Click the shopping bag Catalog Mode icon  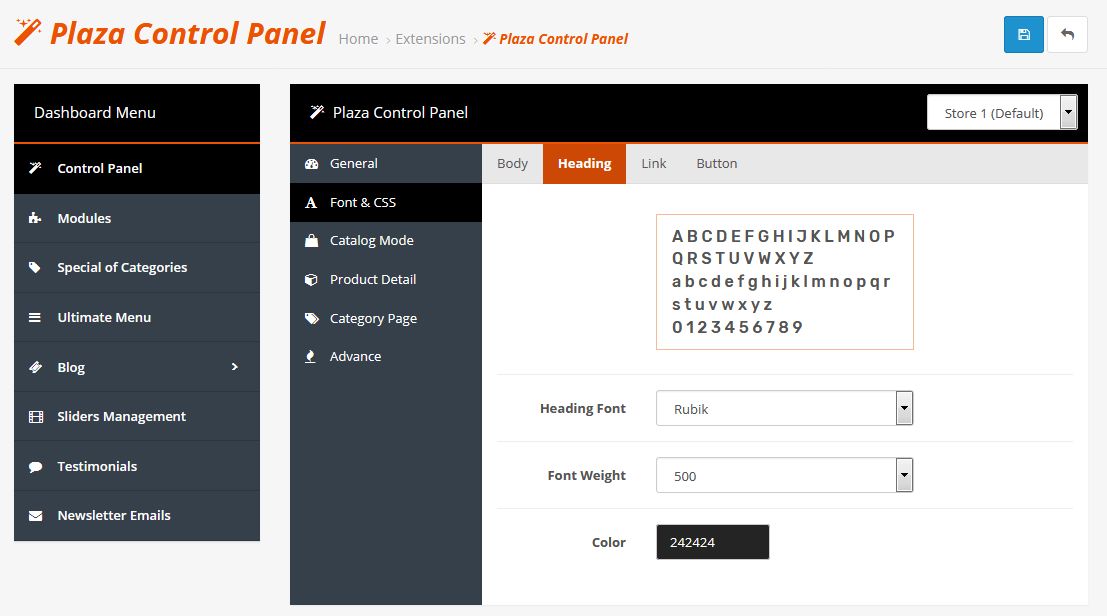coord(311,241)
